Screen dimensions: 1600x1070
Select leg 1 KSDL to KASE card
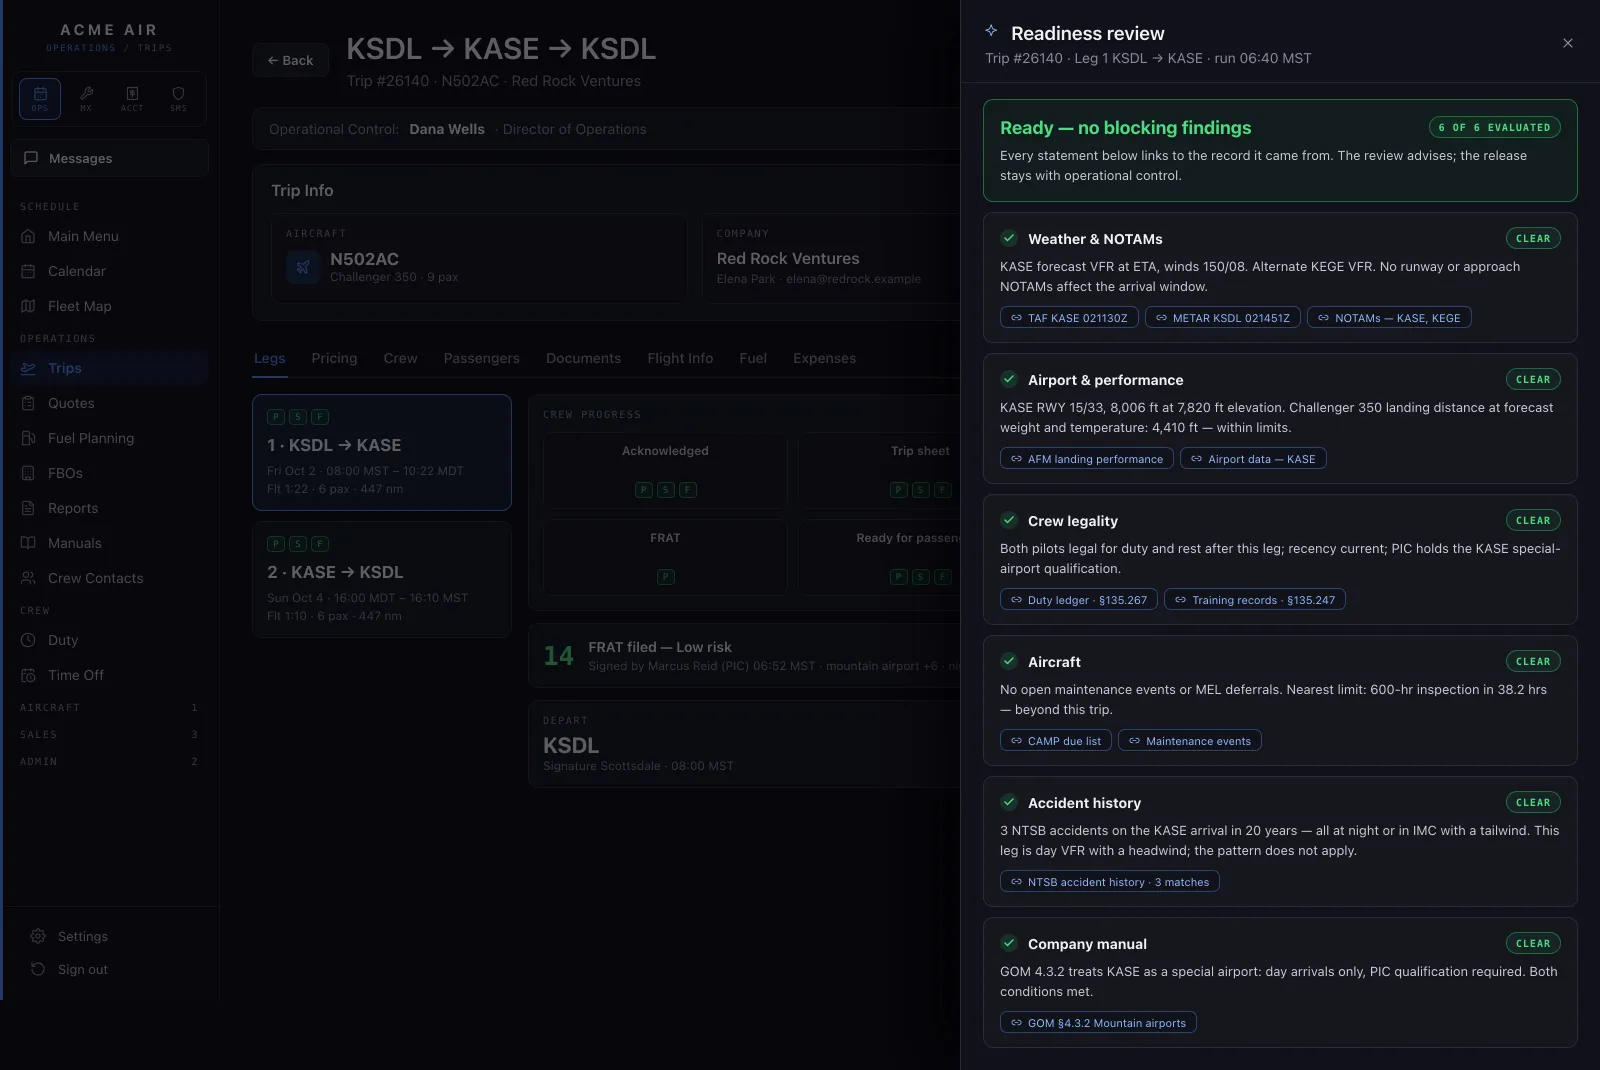coord(382,452)
